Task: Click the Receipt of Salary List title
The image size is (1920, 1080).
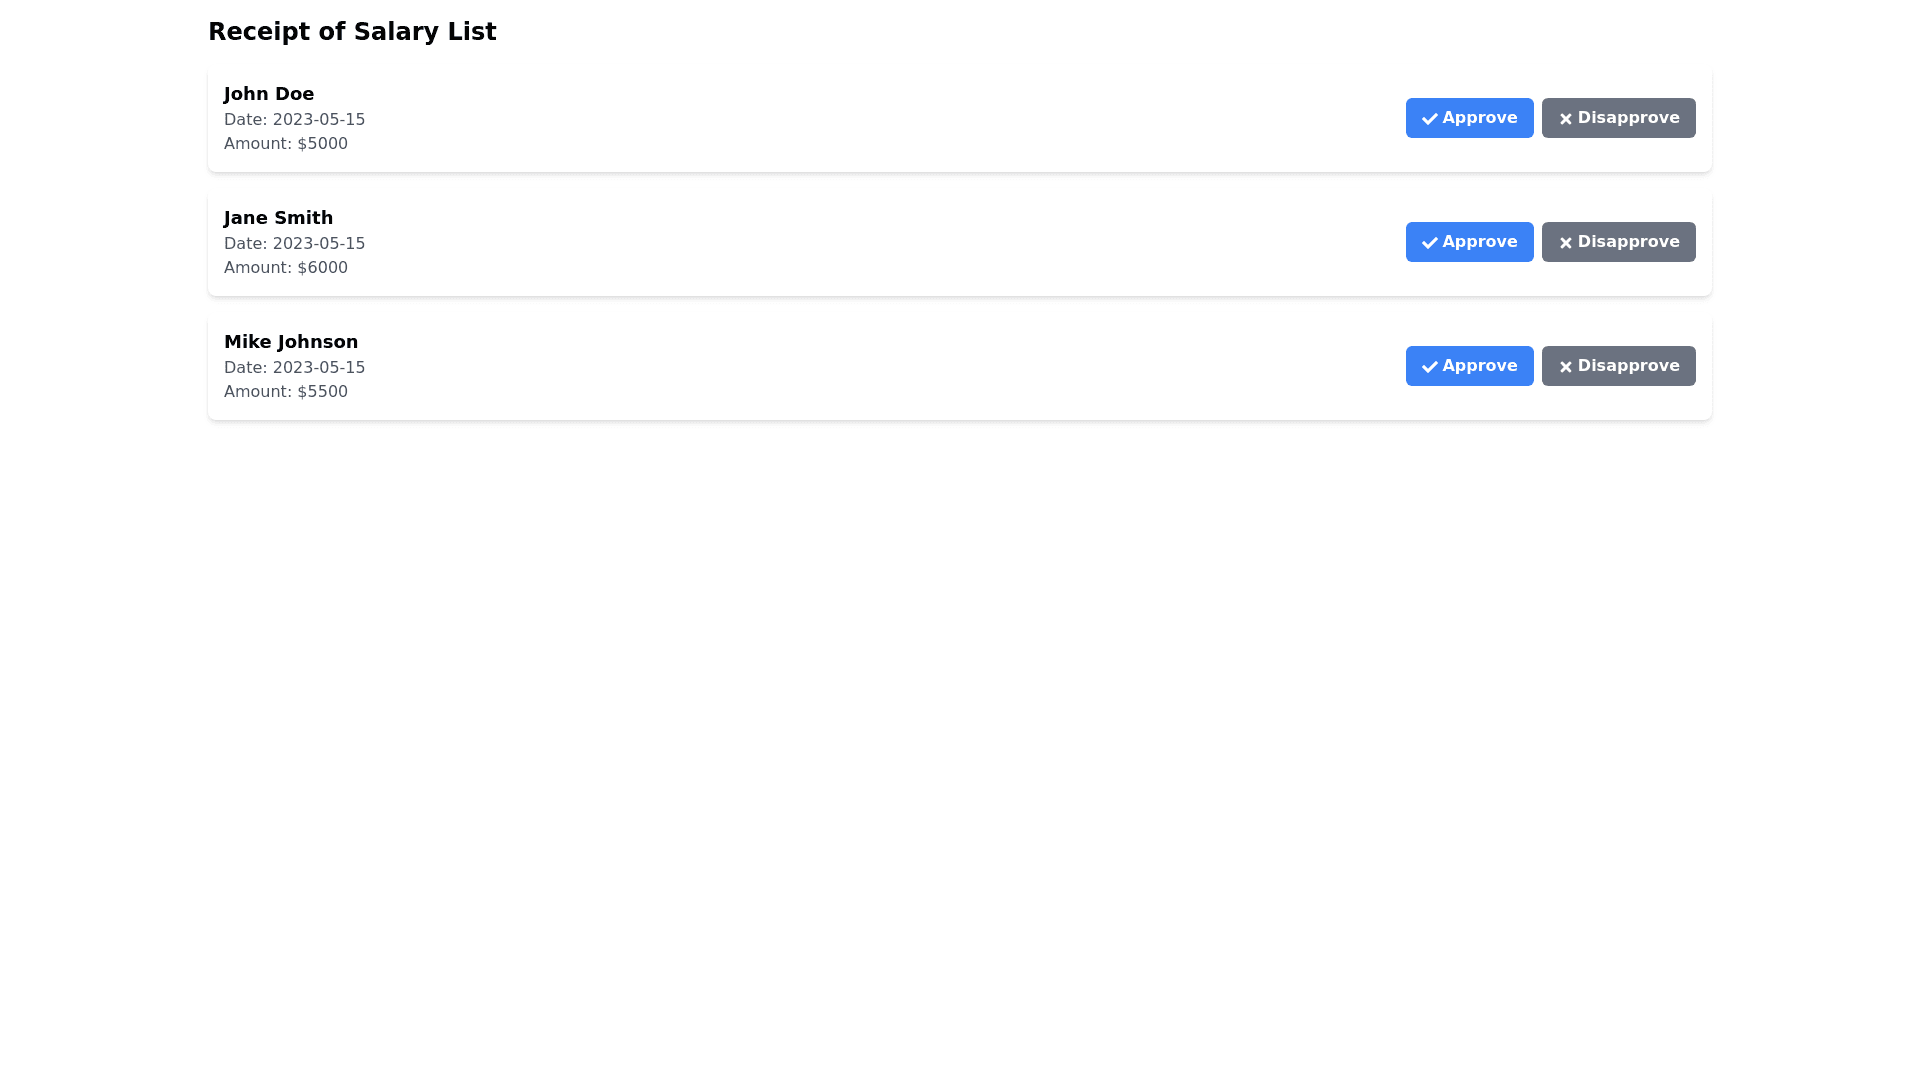Action: point(352,32)
